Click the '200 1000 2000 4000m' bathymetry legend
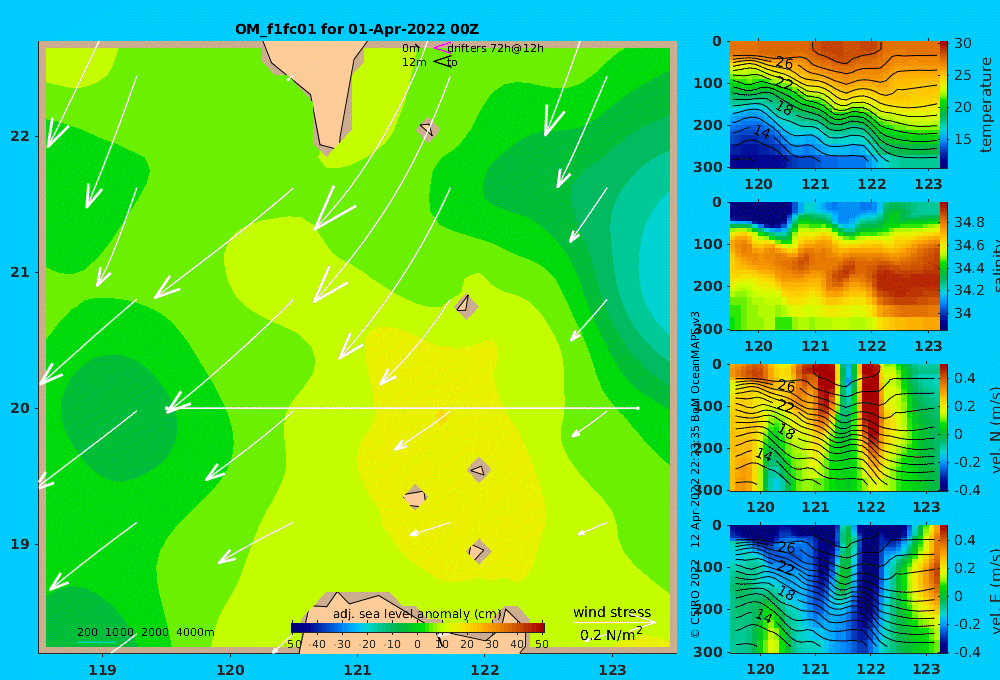Screen dimensions: 1000x680 [x=145, y=632]
